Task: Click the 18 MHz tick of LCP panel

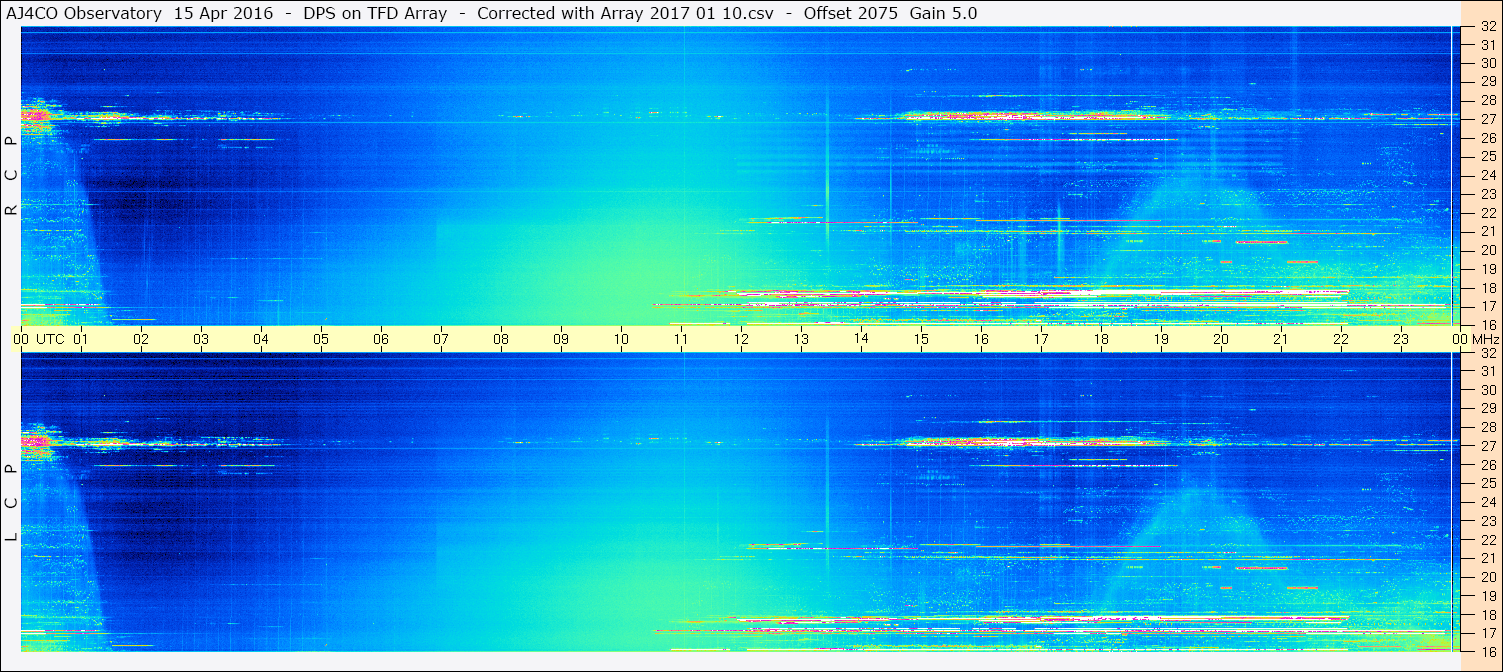Action: [x=1488, y=614]
